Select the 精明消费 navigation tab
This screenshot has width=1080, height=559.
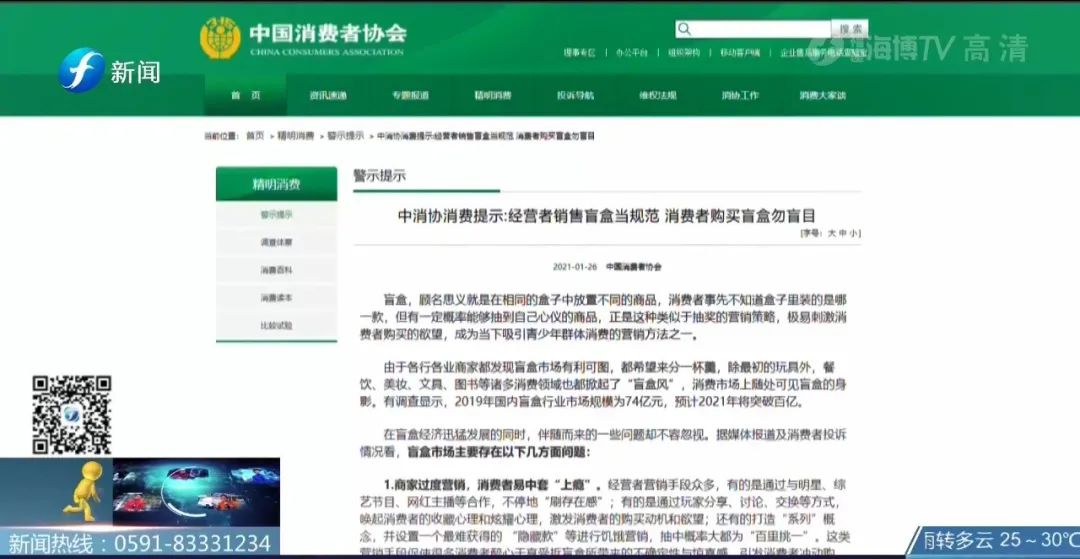tap(492, 96)
